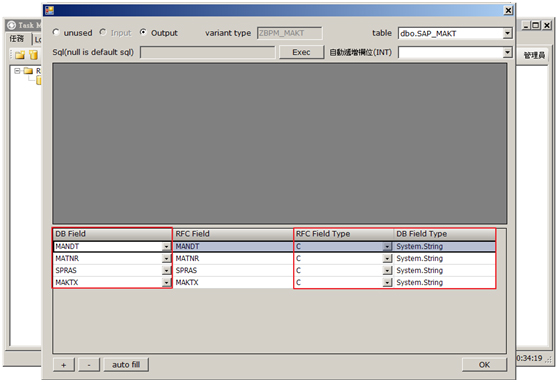The width and height of the screenshot is (558, 382).
Task: Click the auto fill button
Action: coord(126,365)
